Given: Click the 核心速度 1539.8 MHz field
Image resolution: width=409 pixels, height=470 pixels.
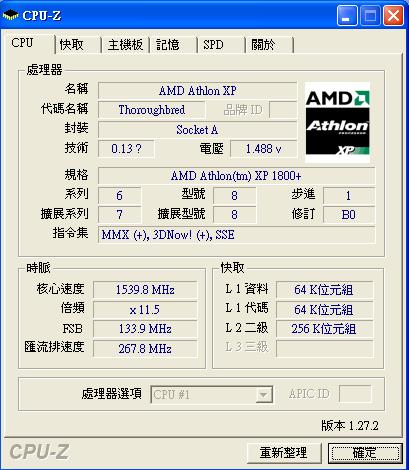Looking at the screenshot, I should (145, 290).
